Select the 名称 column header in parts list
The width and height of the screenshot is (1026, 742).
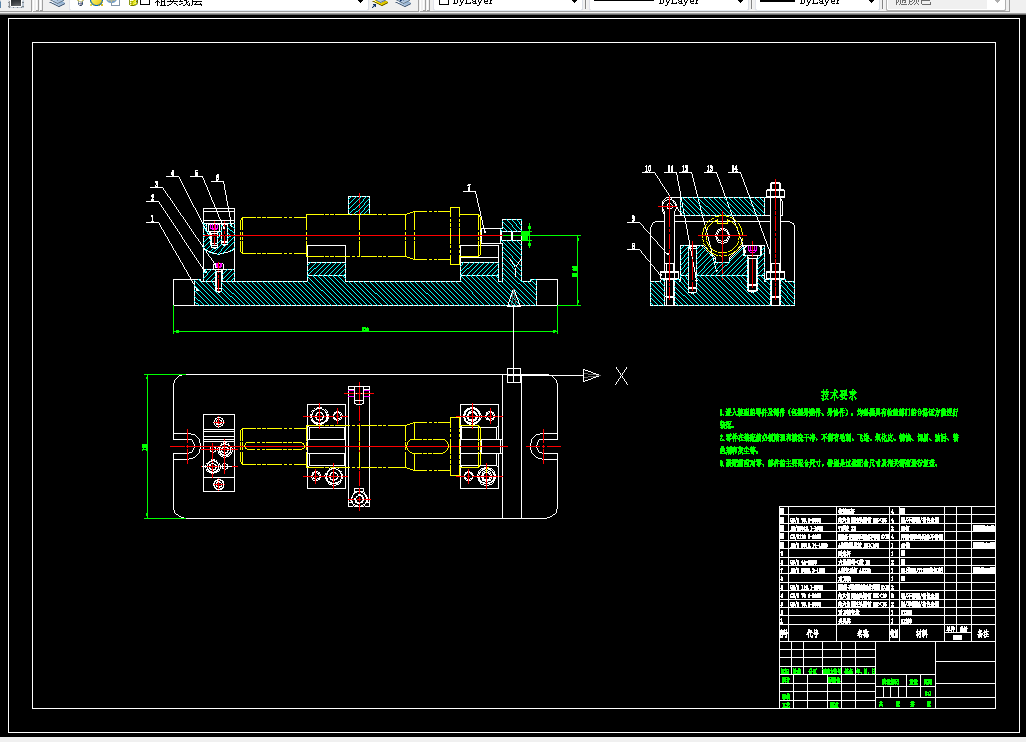coord(863,633)
